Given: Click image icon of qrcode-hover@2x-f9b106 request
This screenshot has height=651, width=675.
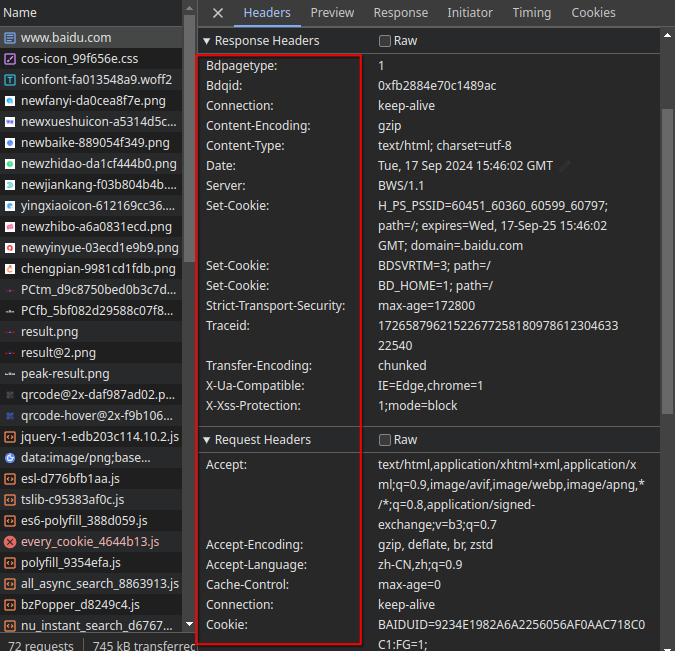Looking at the screenshot, I should pos(10,416).
